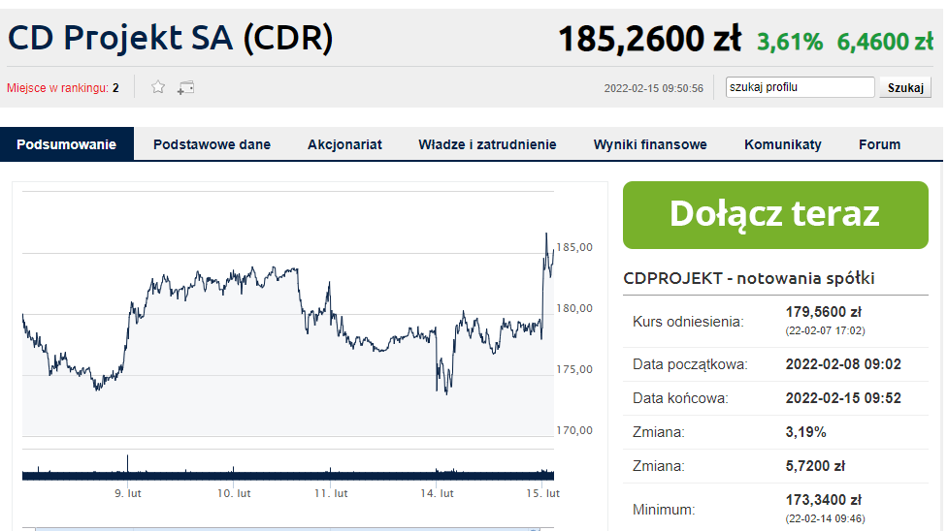Add company to favorites with star icon
Viewport: 948px width, 531px height.
point(158,88)
